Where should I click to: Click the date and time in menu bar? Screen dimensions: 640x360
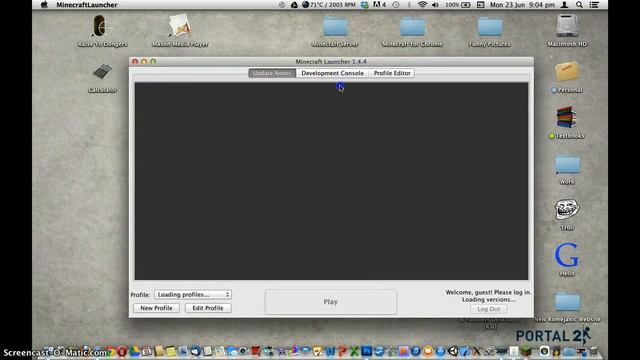(x=522, y=5)
